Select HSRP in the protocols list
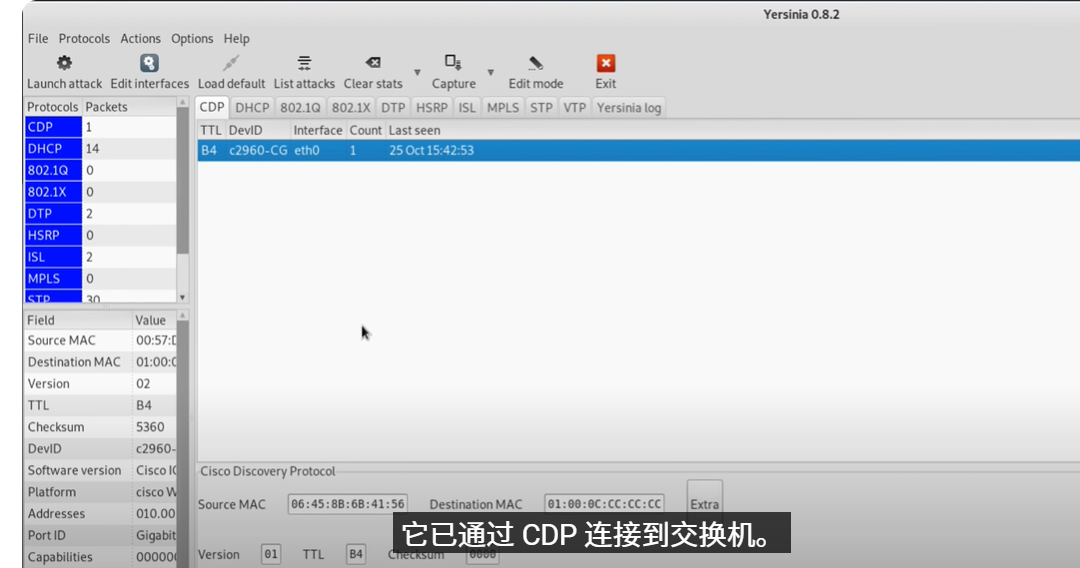This screenshot has width=1080, height=568. tap(101, 235)
